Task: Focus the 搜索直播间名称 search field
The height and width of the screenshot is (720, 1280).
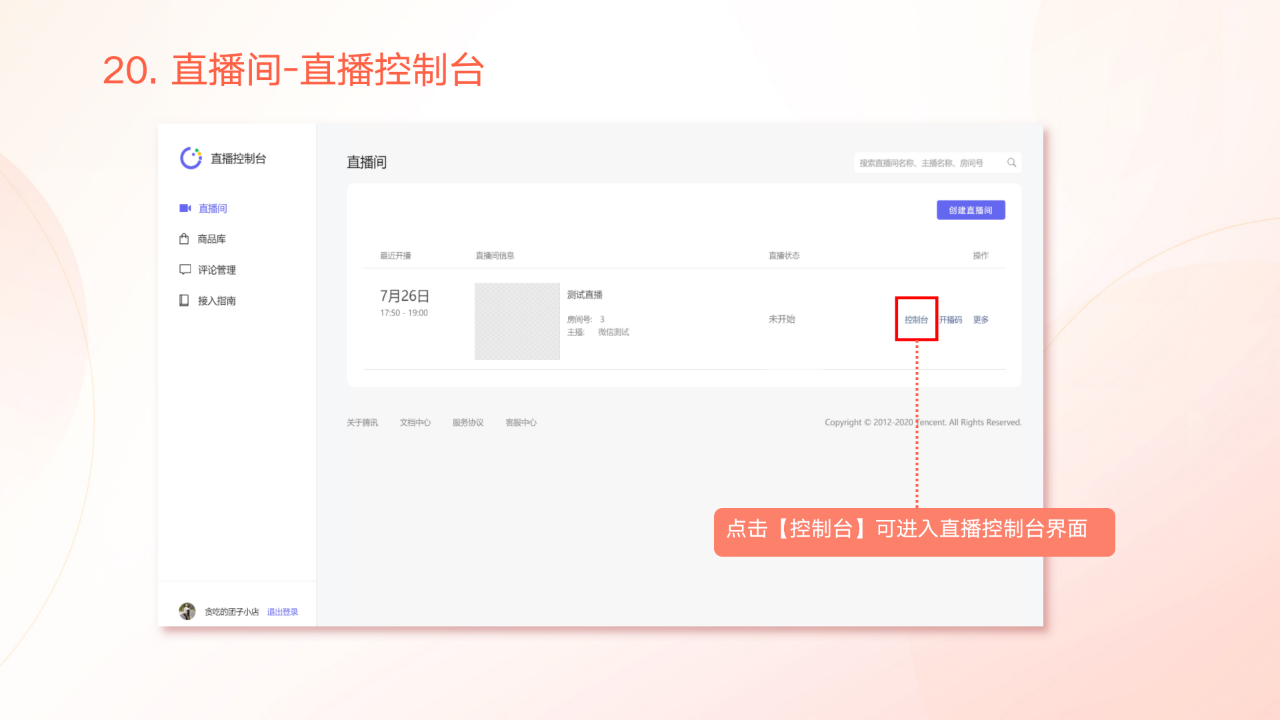Action: (938, 162)
